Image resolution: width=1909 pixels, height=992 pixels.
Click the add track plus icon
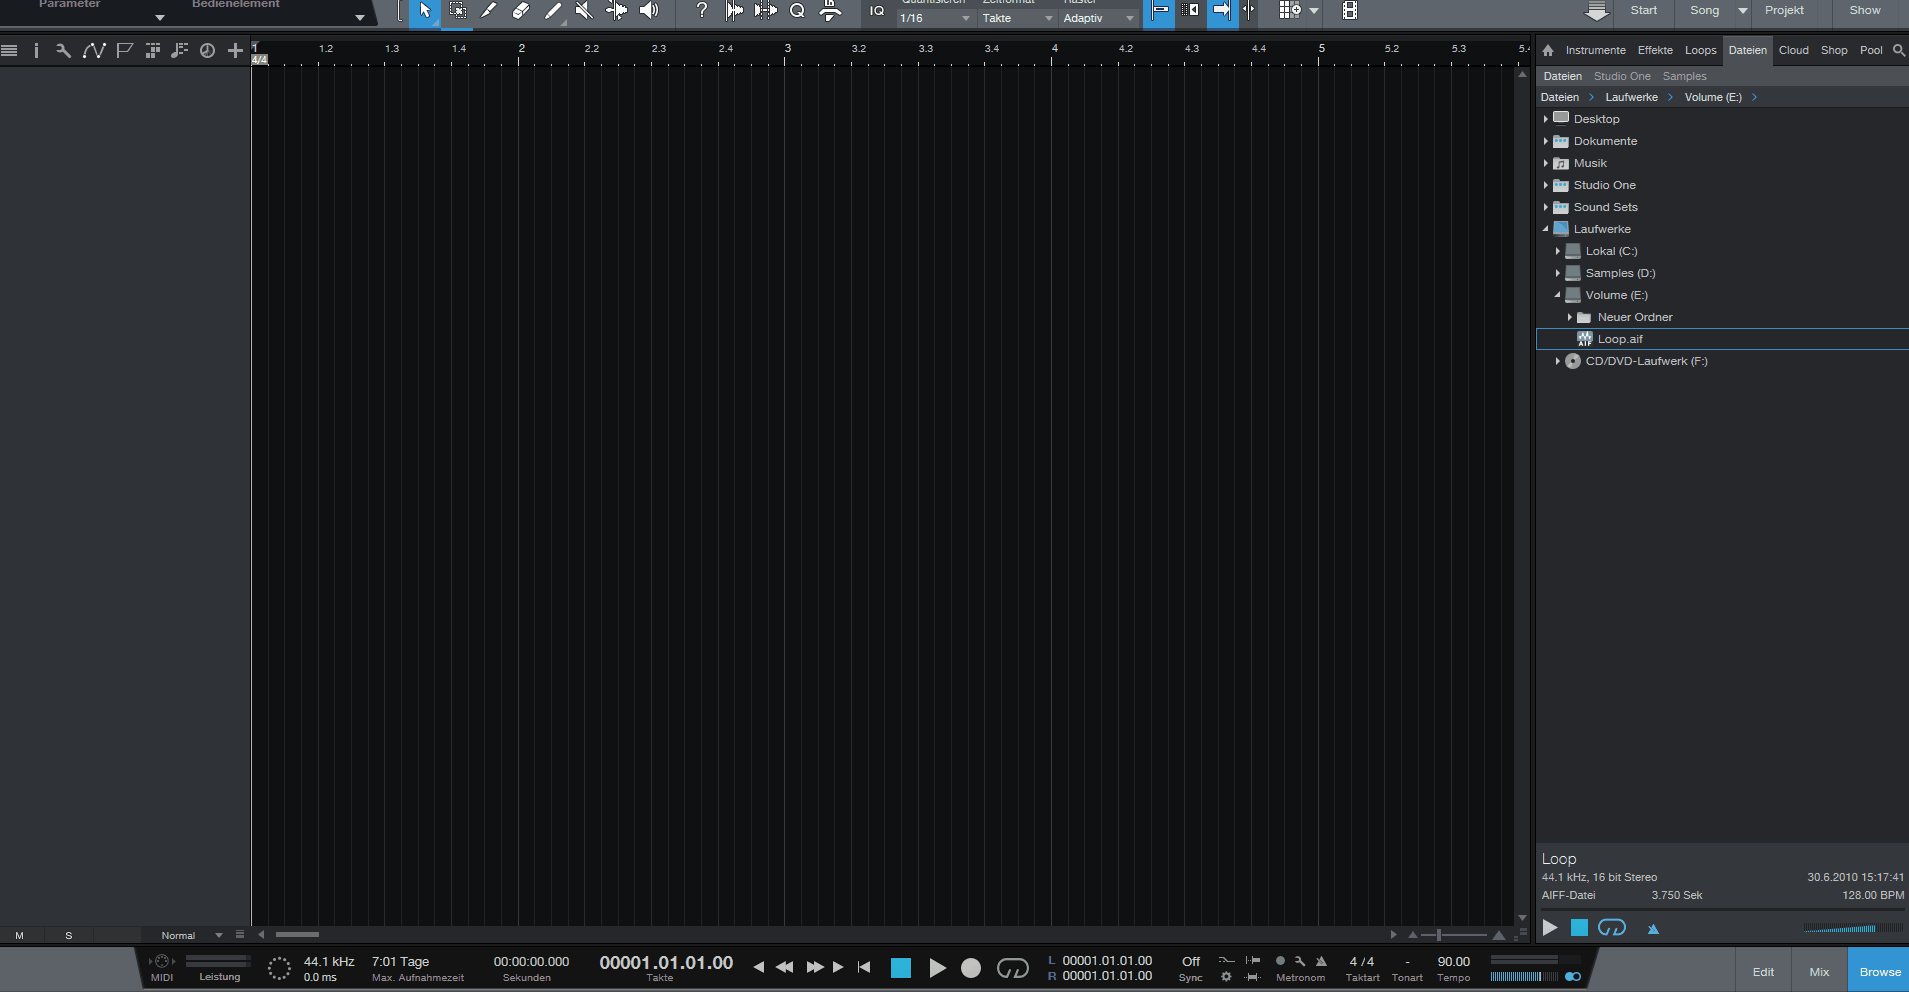(x=235, y=50)
